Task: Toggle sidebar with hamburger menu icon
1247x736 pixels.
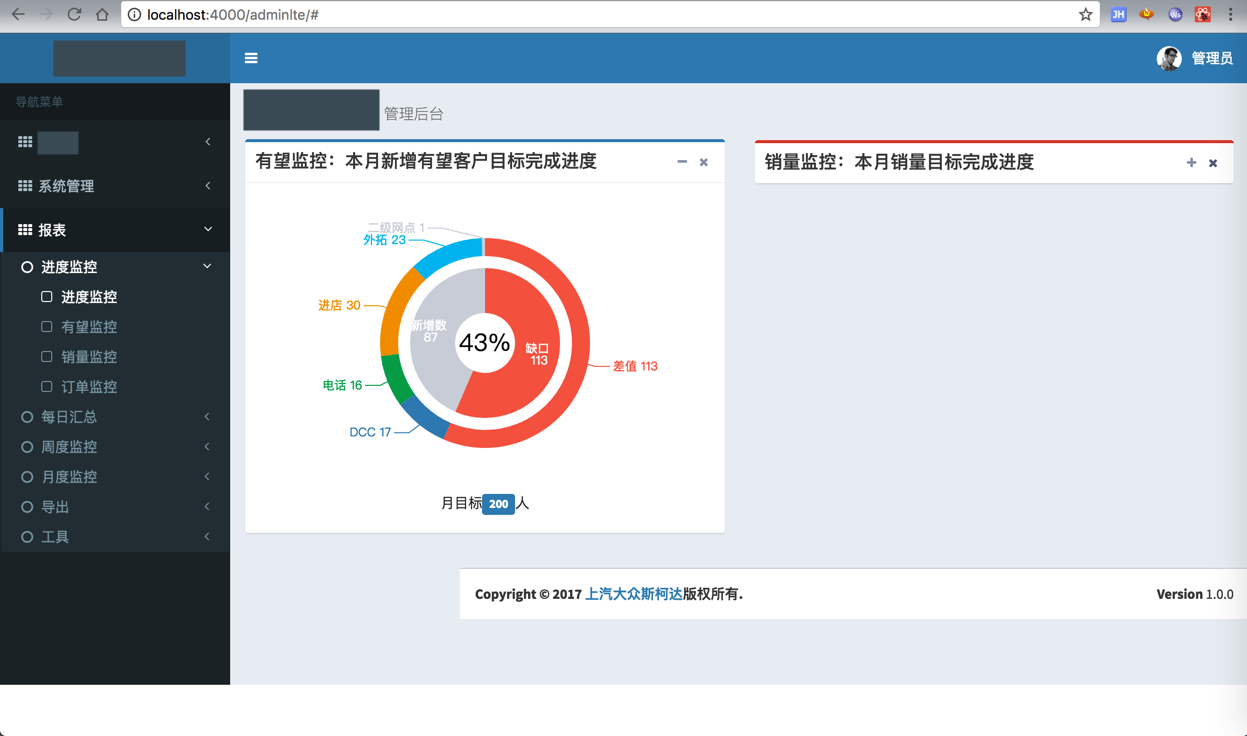Action: tap(251, 58)
